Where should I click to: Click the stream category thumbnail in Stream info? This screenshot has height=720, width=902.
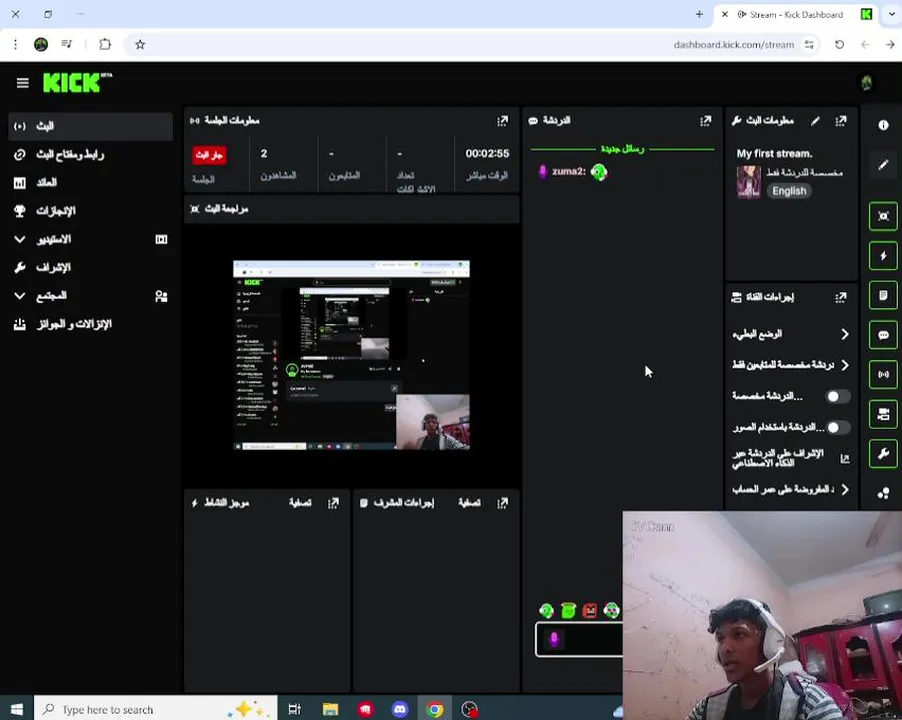pos(748,182)
